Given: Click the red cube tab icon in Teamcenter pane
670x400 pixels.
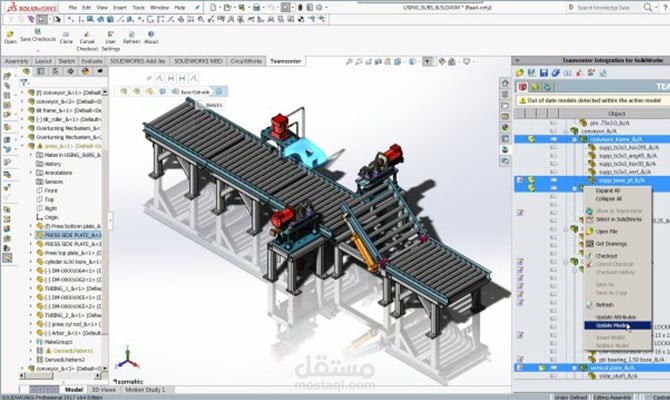Looking at the screenshot, I should [523, 87].
